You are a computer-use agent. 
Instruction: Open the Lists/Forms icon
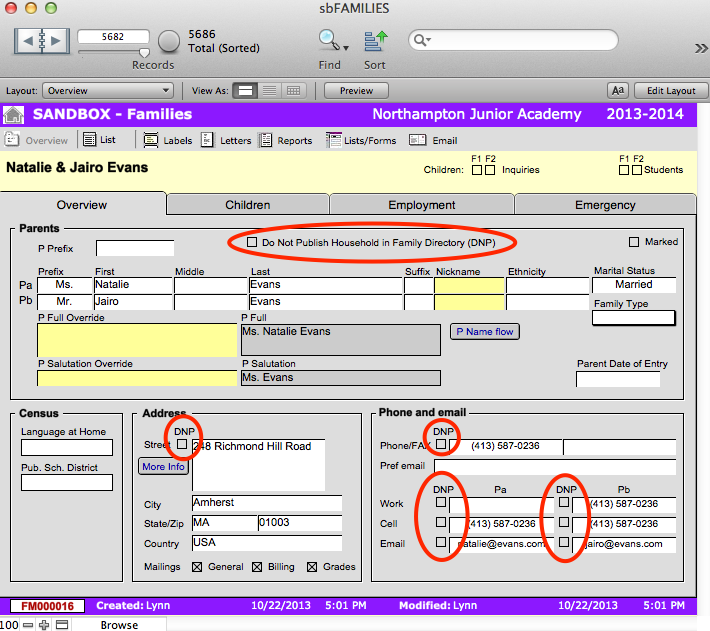(x=334, y=141)
